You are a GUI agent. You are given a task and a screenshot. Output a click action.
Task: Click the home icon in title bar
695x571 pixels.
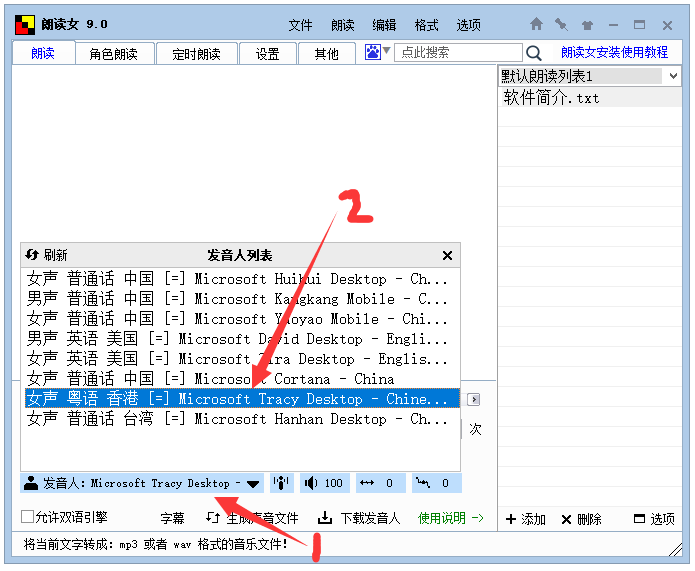tap(536, 24)
